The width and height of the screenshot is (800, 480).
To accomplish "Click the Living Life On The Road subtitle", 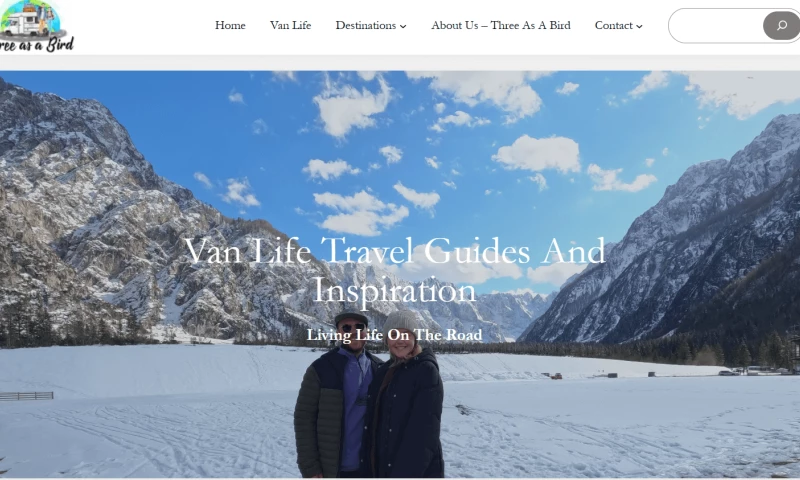I will (394, 335).
